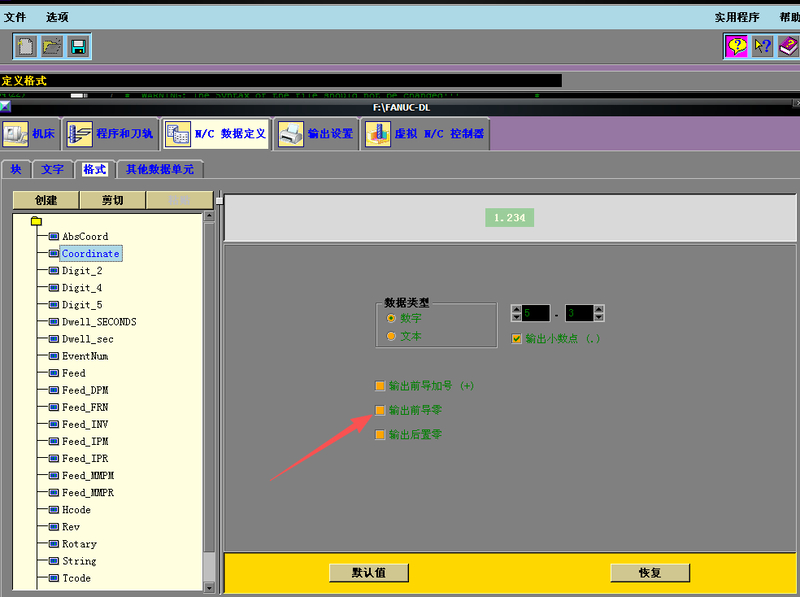Open the 实用程序 menu
The height and width of the screenshot is (597, 800).
(737, 17)
